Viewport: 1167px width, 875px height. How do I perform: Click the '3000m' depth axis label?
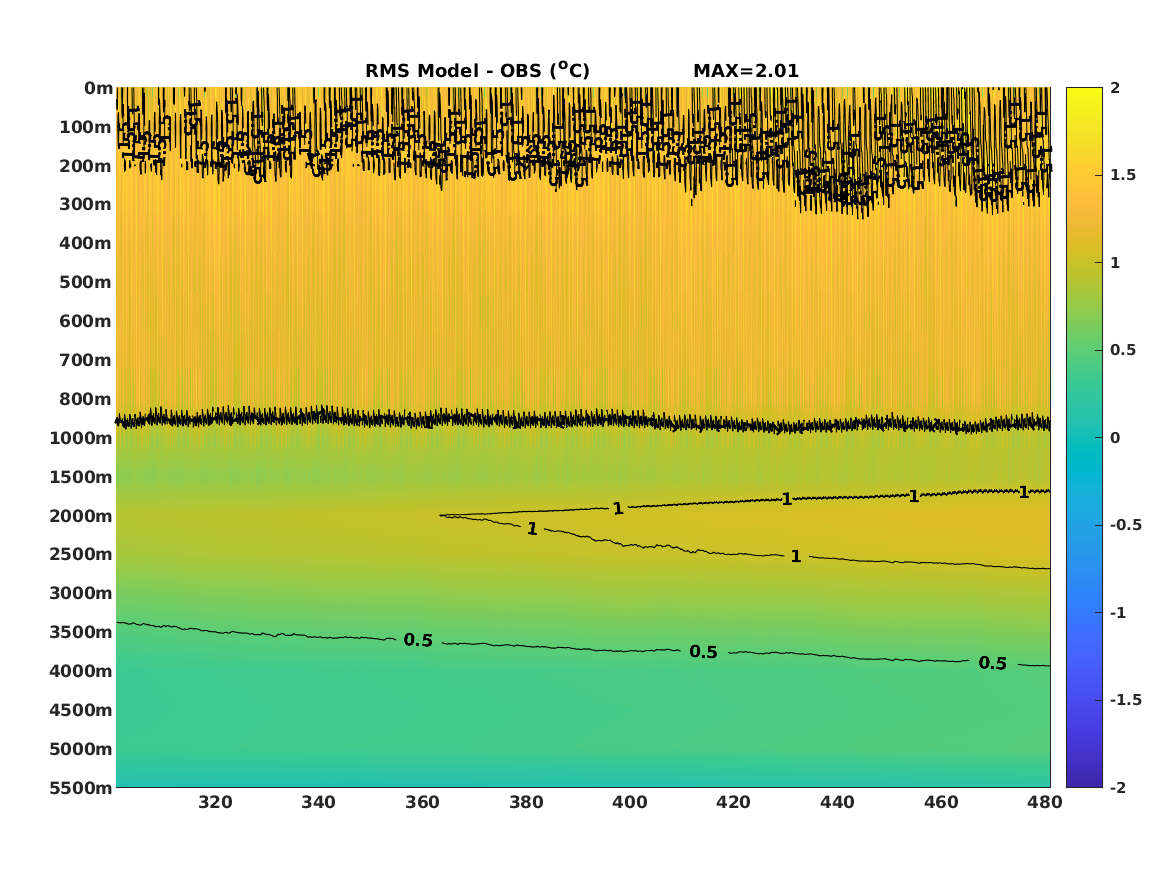81,593
